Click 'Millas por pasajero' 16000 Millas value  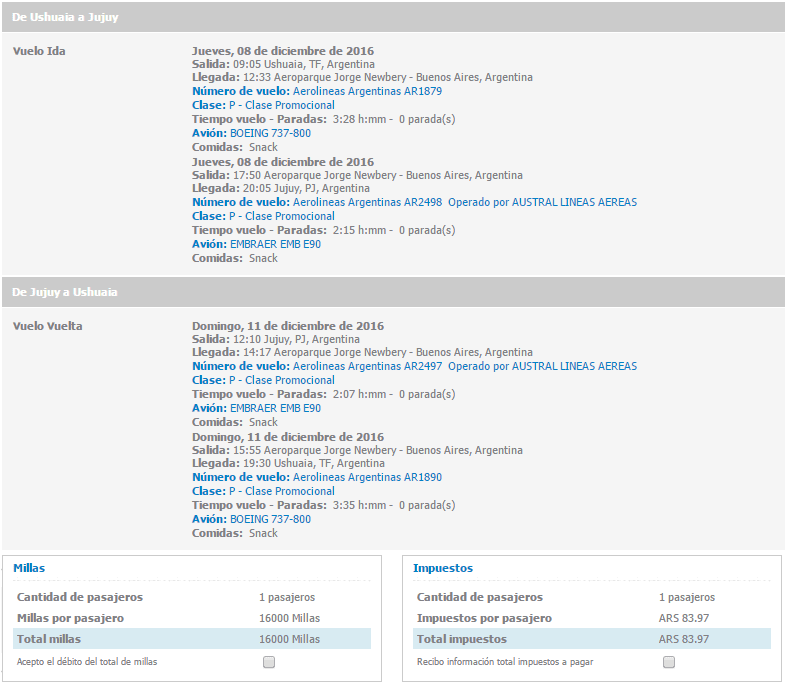[289, 618]
